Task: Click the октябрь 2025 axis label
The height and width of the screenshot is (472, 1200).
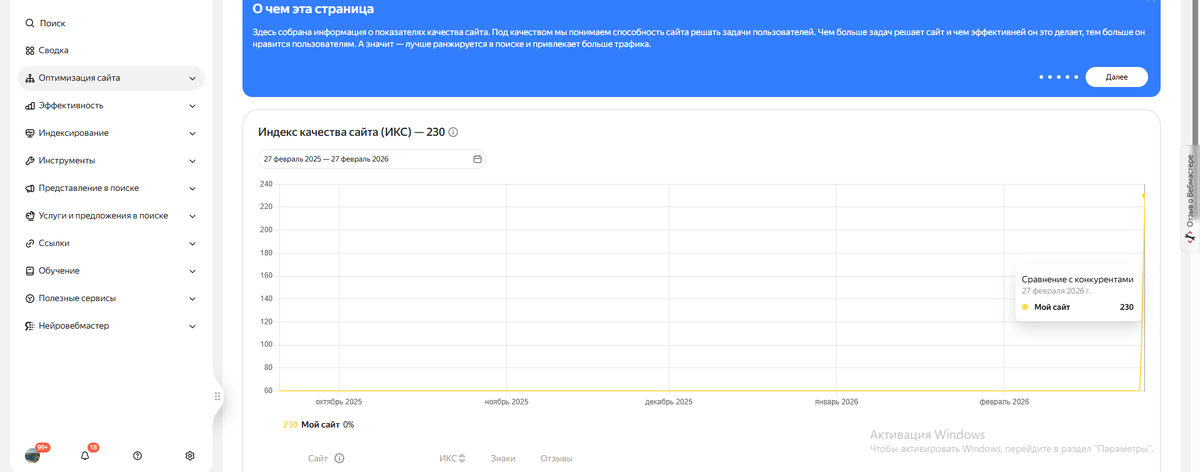Action: tap(339, 402)
